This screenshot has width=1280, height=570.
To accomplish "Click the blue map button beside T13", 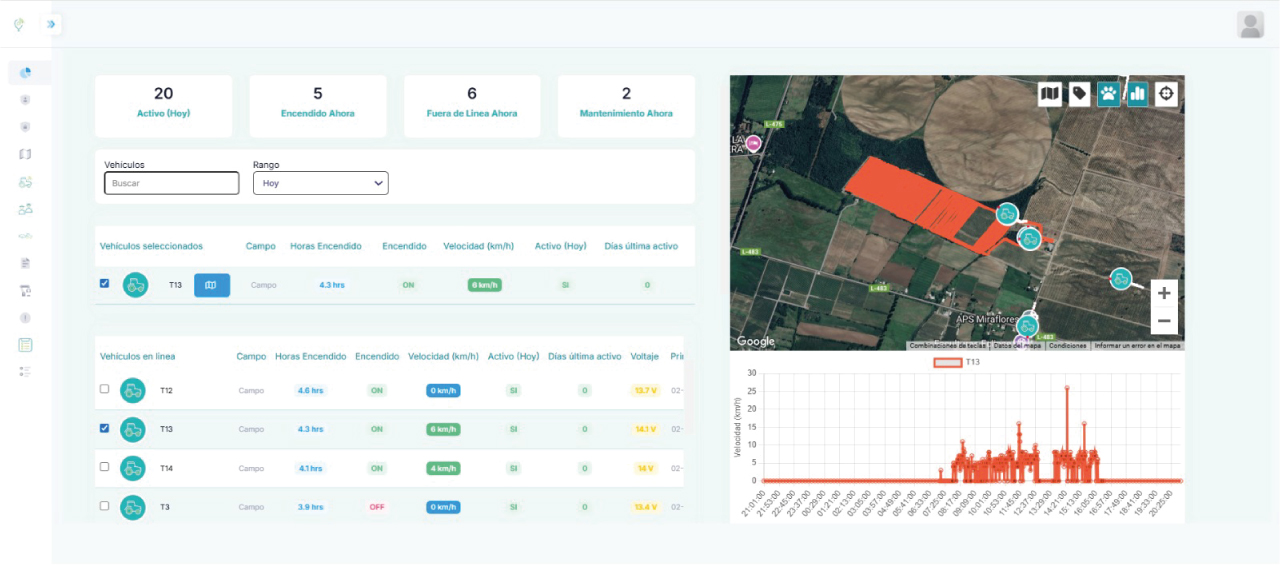I will point(211,285).
